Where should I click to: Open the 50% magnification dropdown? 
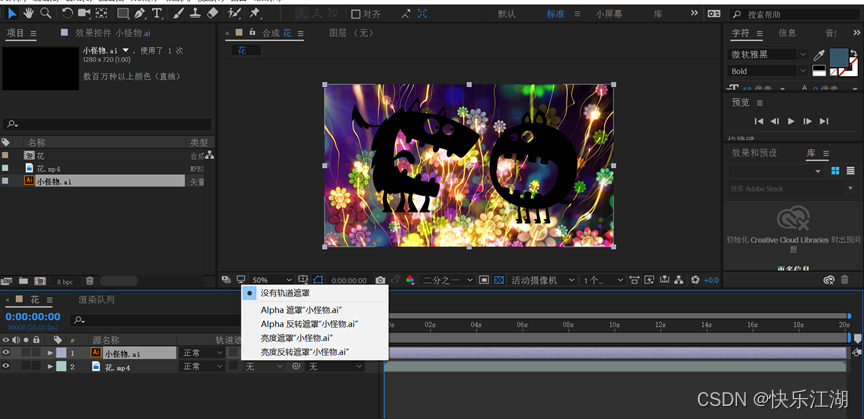(272, 280)
